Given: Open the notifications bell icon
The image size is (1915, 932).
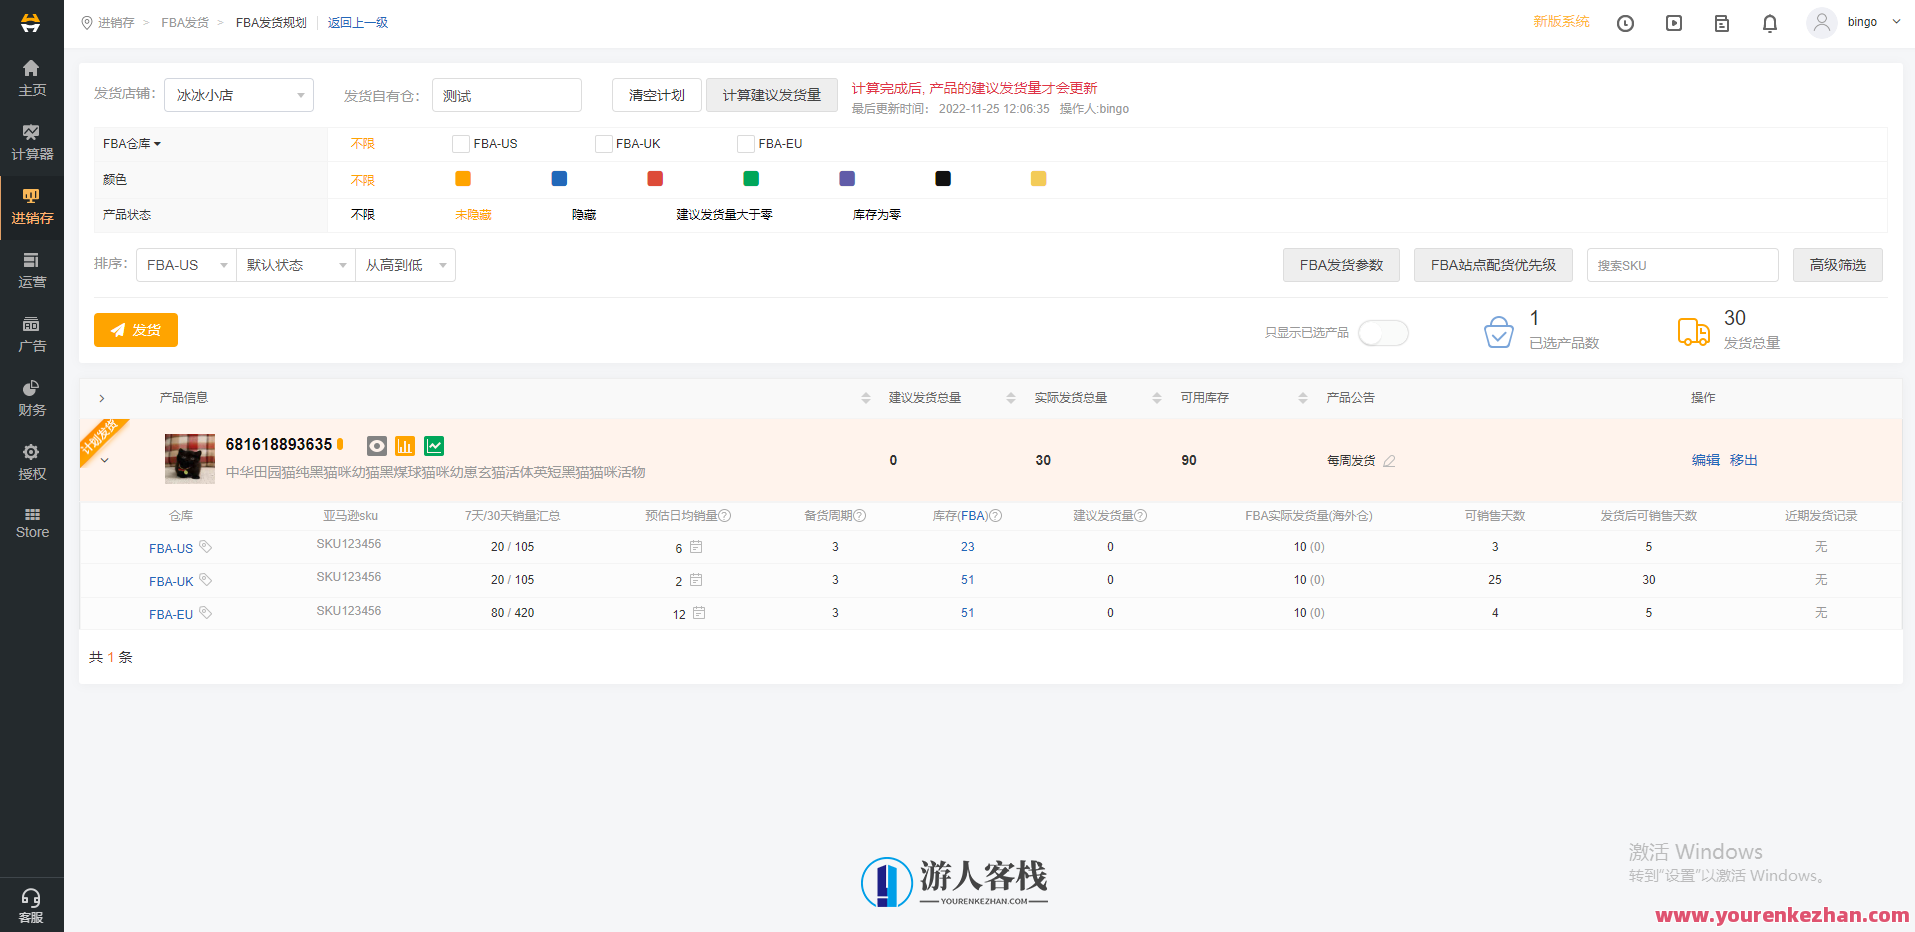Looking at the screenshot, I should [1769, 22].
